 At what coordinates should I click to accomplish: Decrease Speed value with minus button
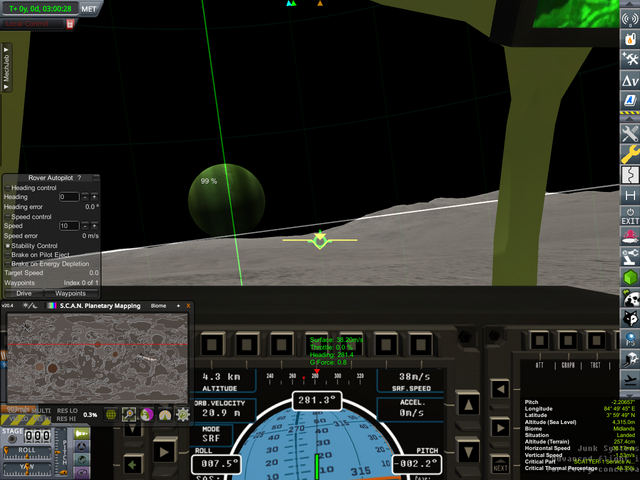point(85,226)
